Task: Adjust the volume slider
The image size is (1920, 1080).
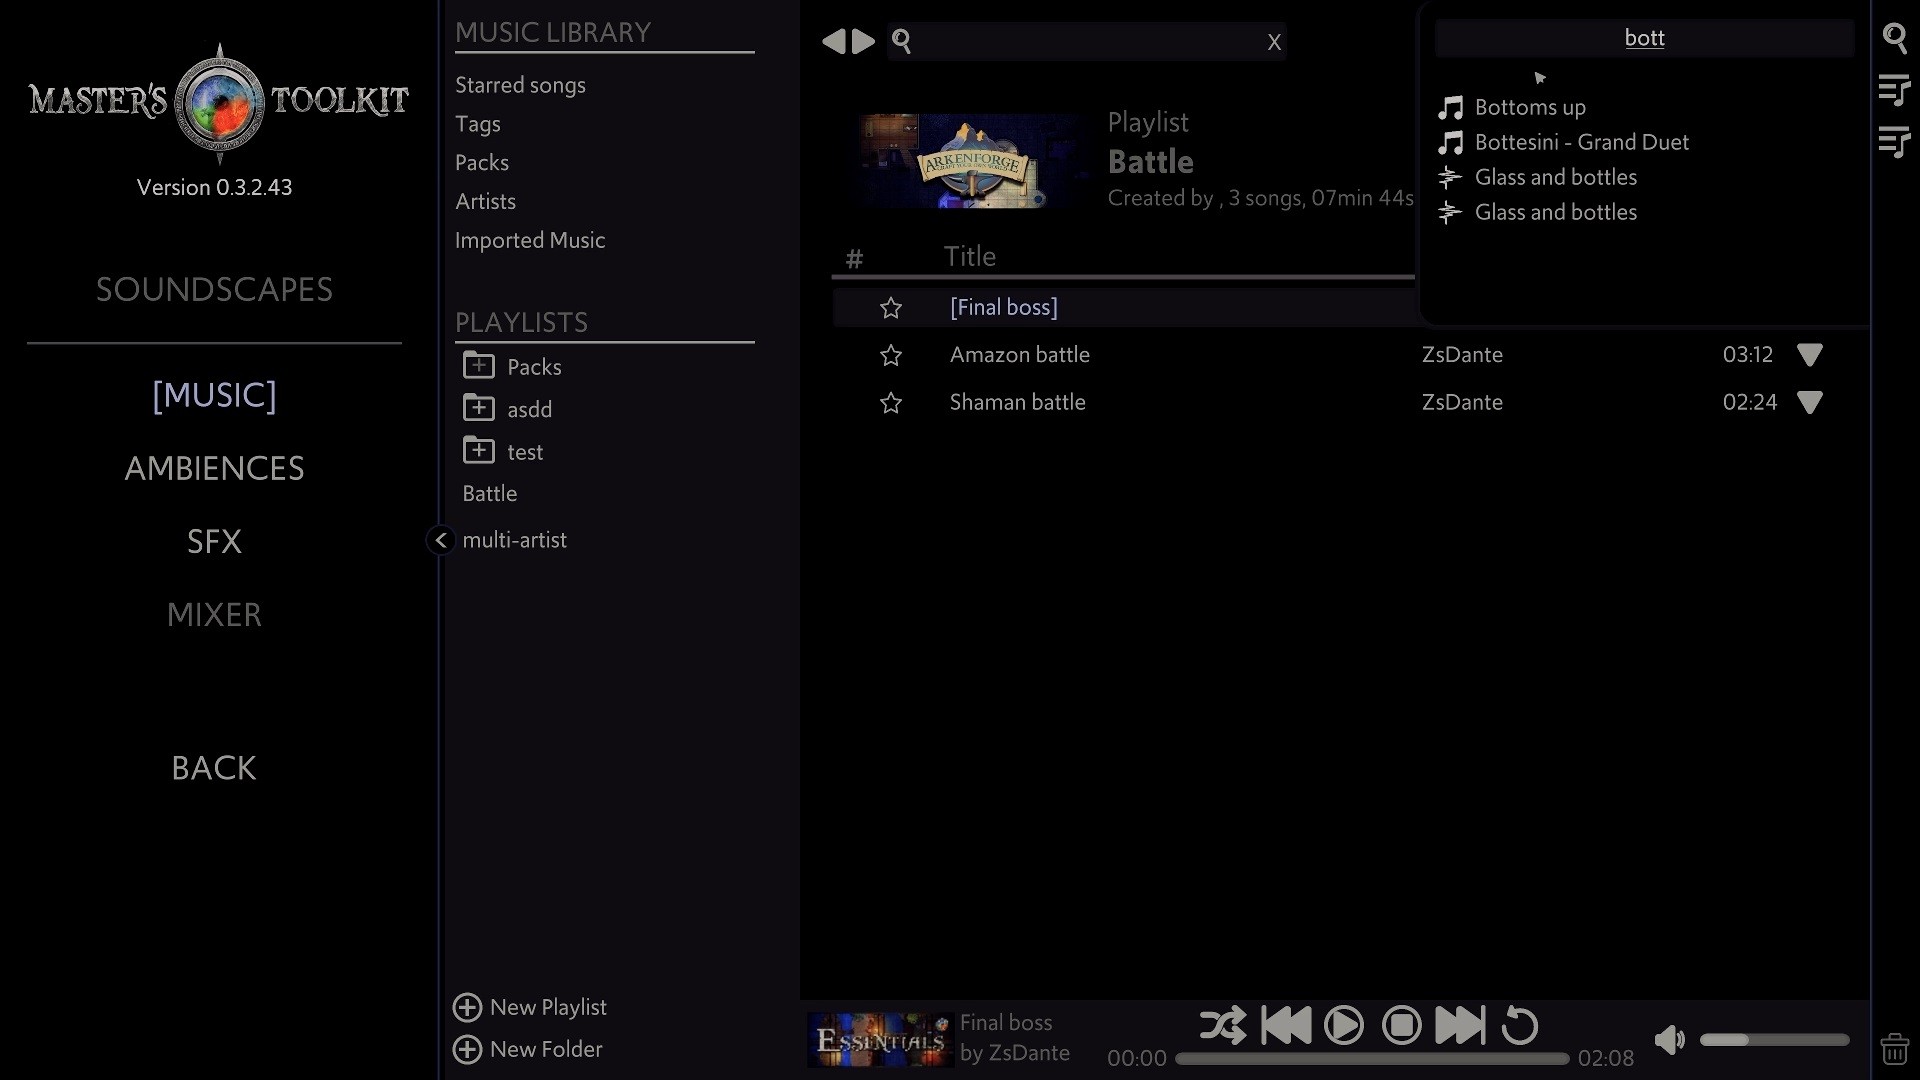Action: pyautogui.click(x=1774, y=1040)
